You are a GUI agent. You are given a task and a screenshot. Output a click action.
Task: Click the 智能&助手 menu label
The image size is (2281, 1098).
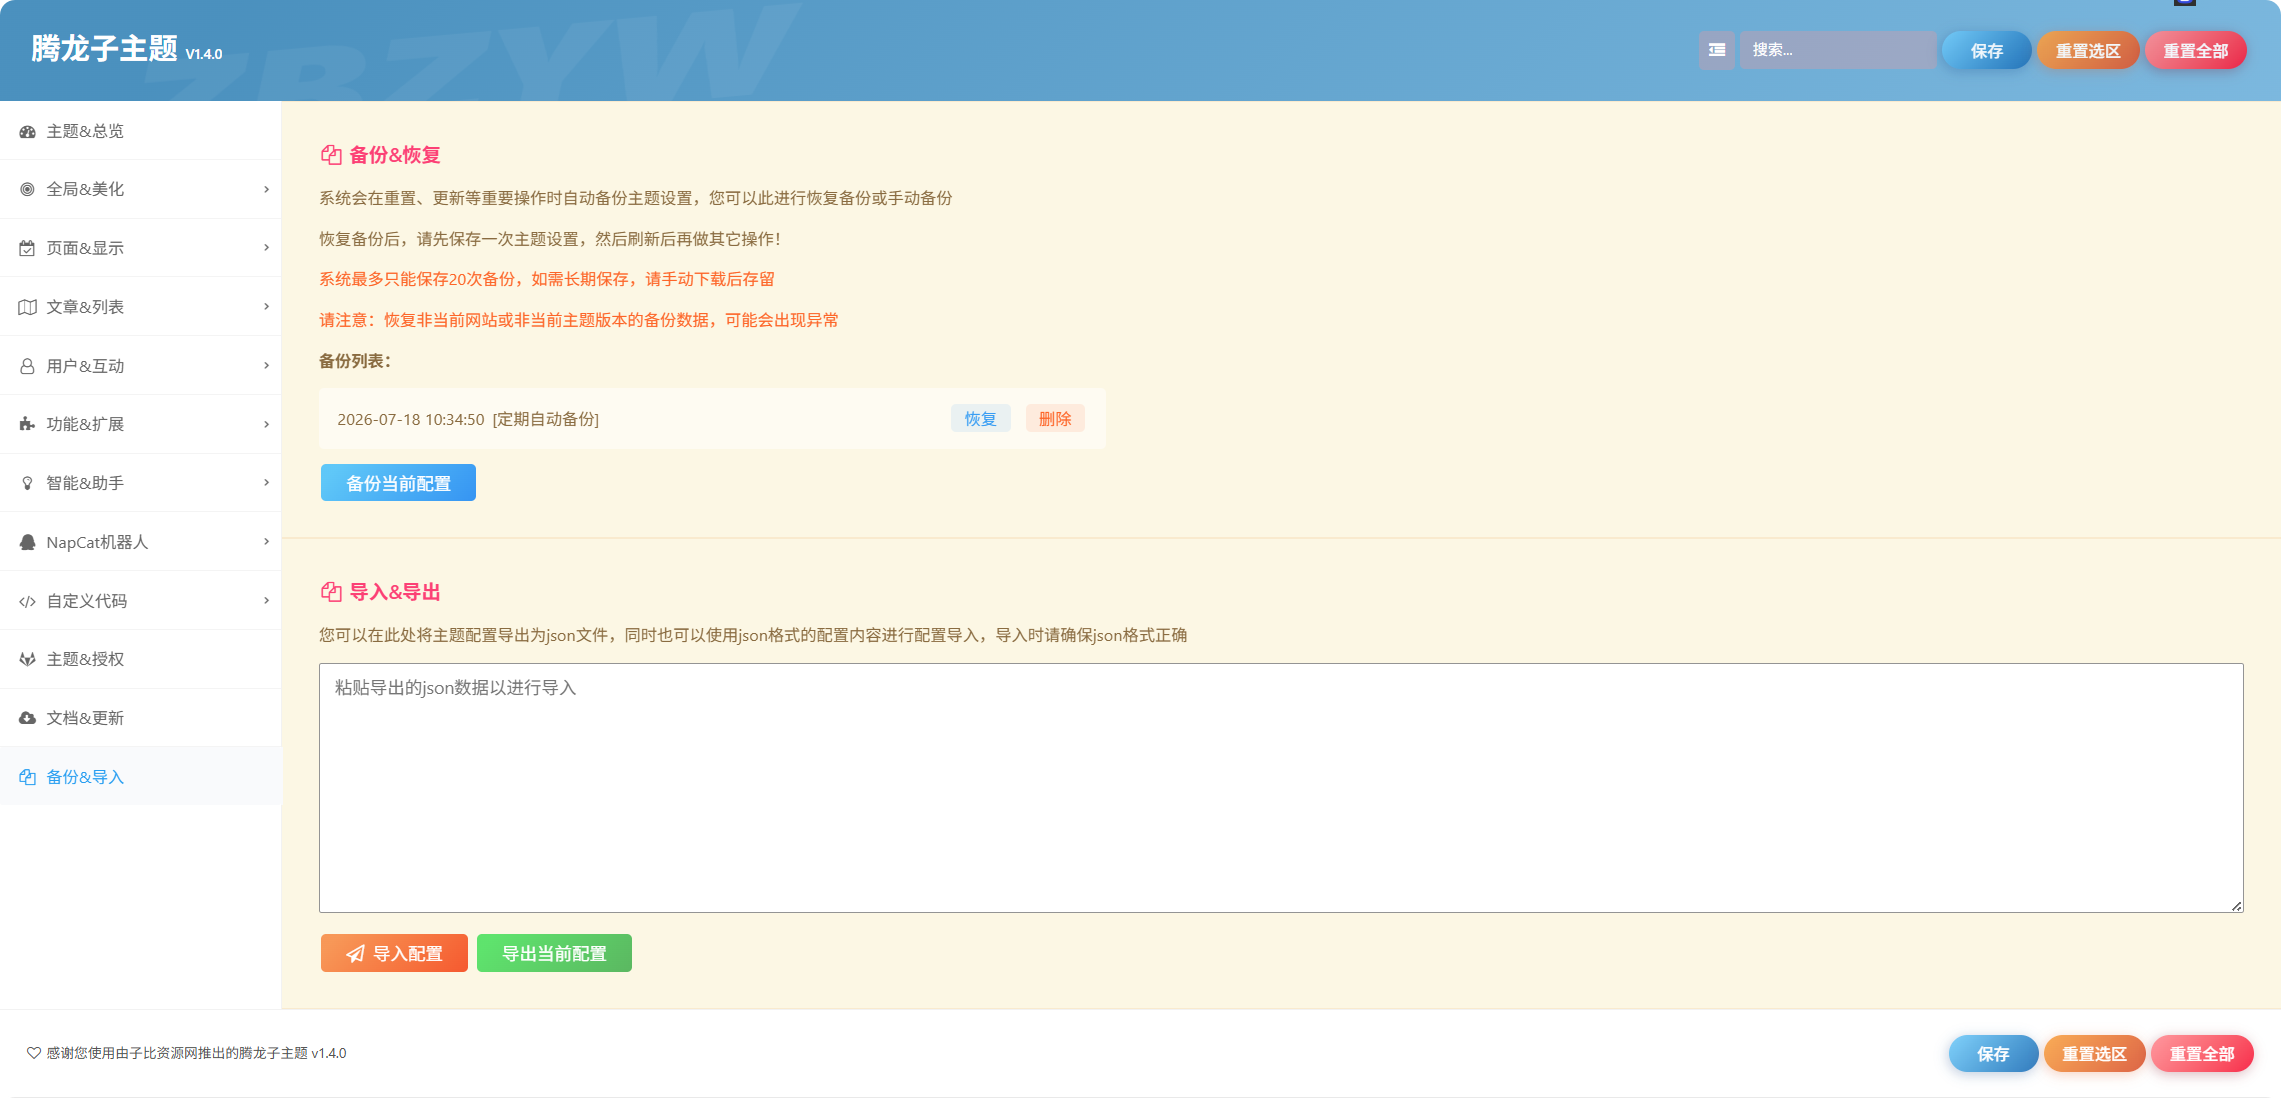tap(85, 483)
